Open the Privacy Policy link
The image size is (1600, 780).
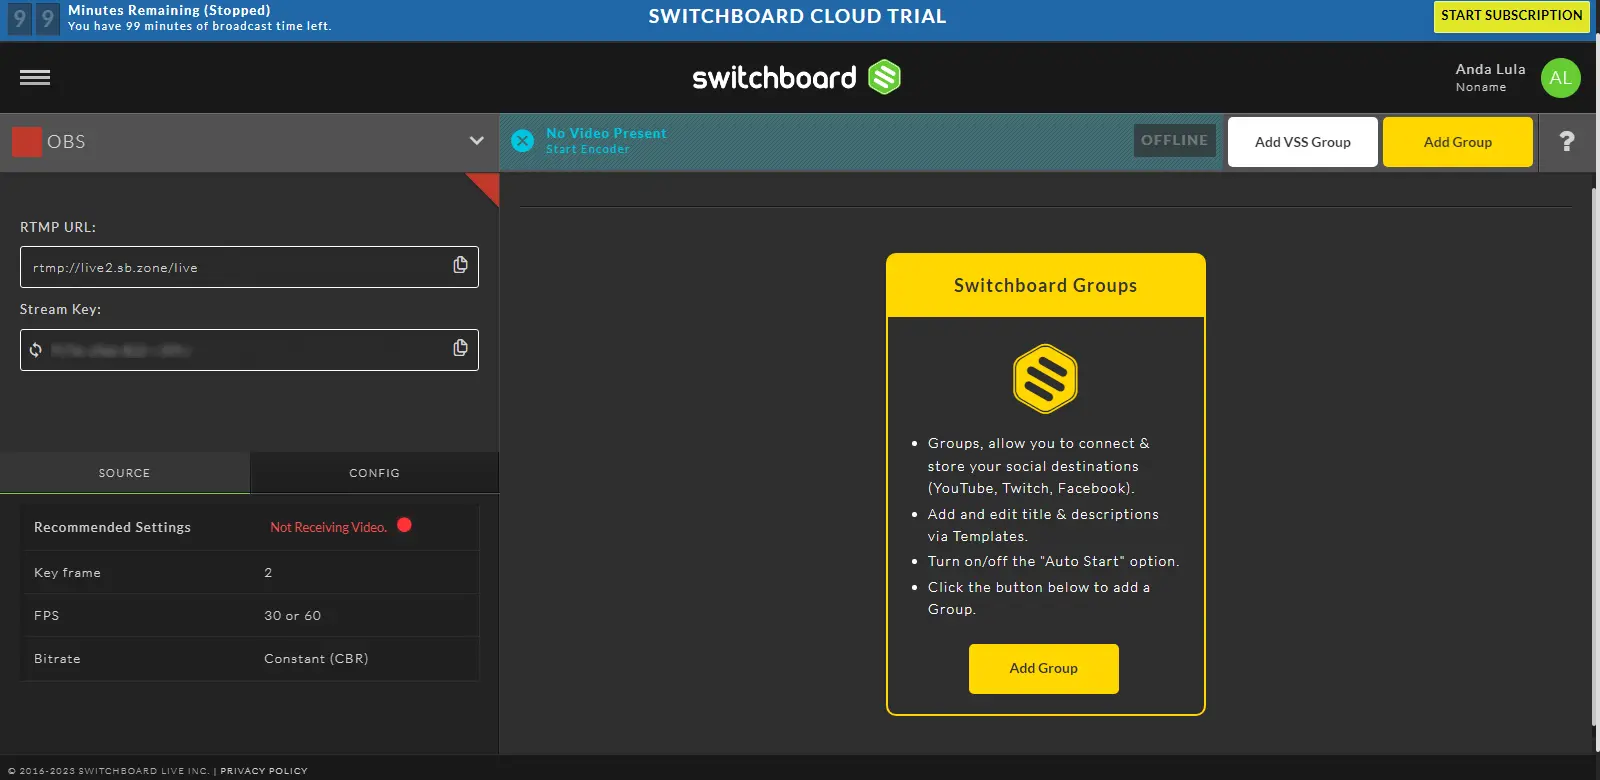264,771
